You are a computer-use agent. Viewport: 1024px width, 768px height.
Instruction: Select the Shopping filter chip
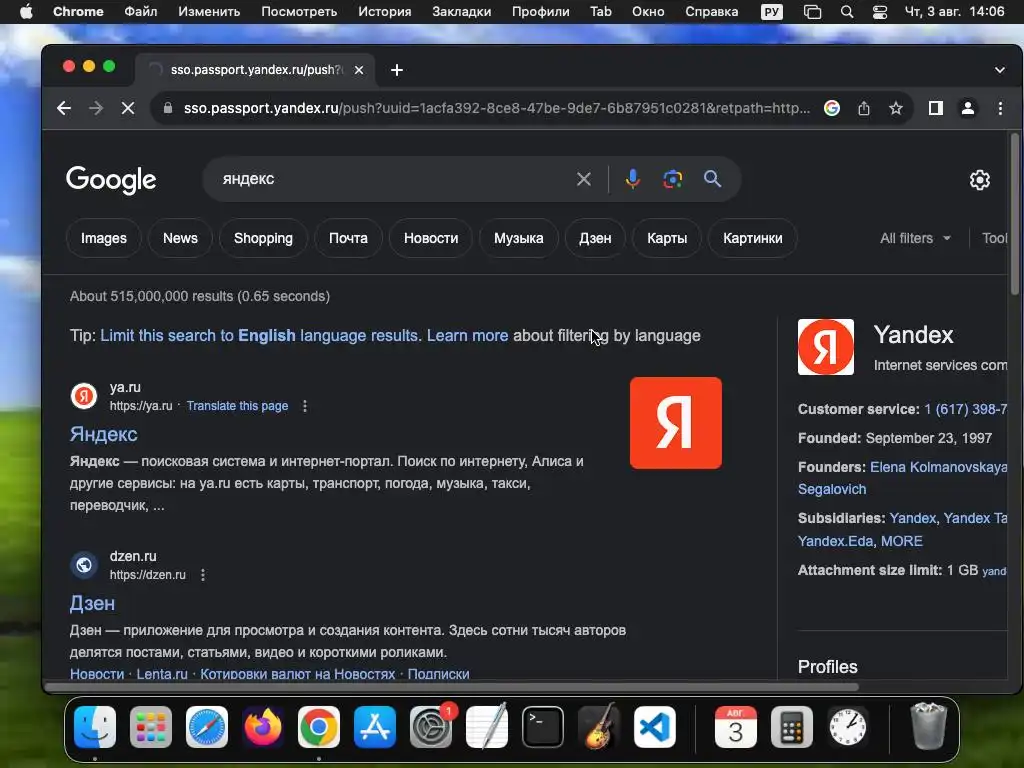[263, 238]
